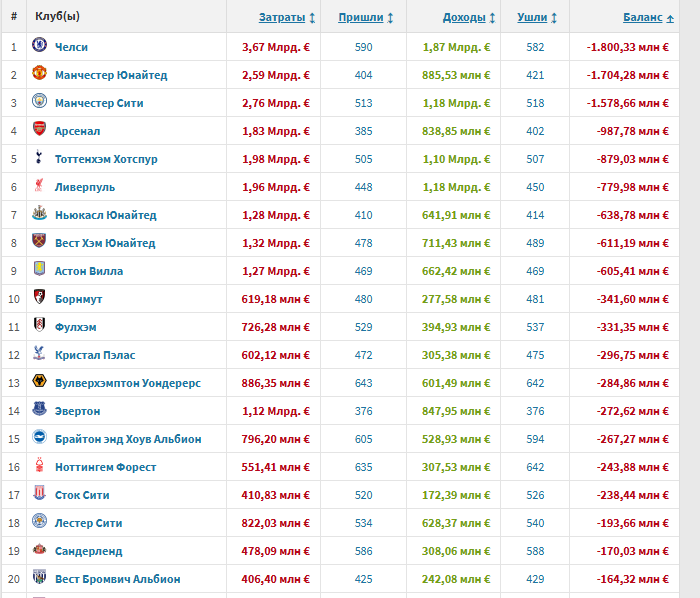The image size is (700, 598).
Task: Click the Arsenal club crest icon
Action: pos(39,130)
